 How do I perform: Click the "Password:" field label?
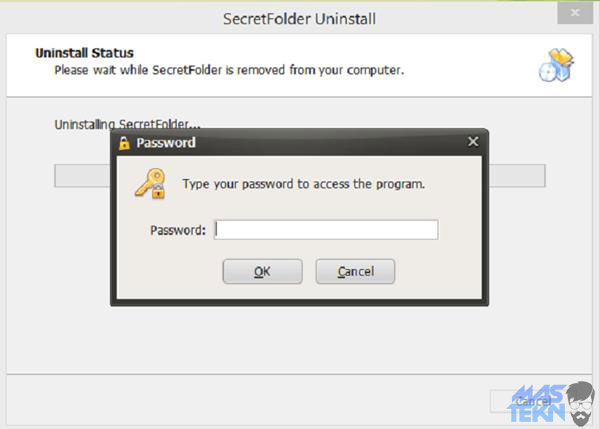click(x=178, y=230)
